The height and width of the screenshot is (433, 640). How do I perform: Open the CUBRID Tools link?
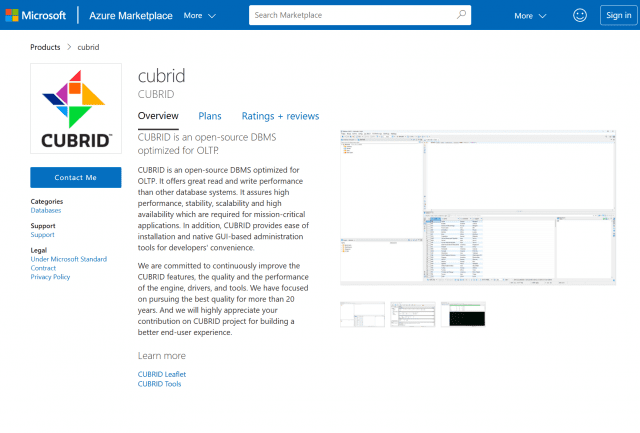160,384
